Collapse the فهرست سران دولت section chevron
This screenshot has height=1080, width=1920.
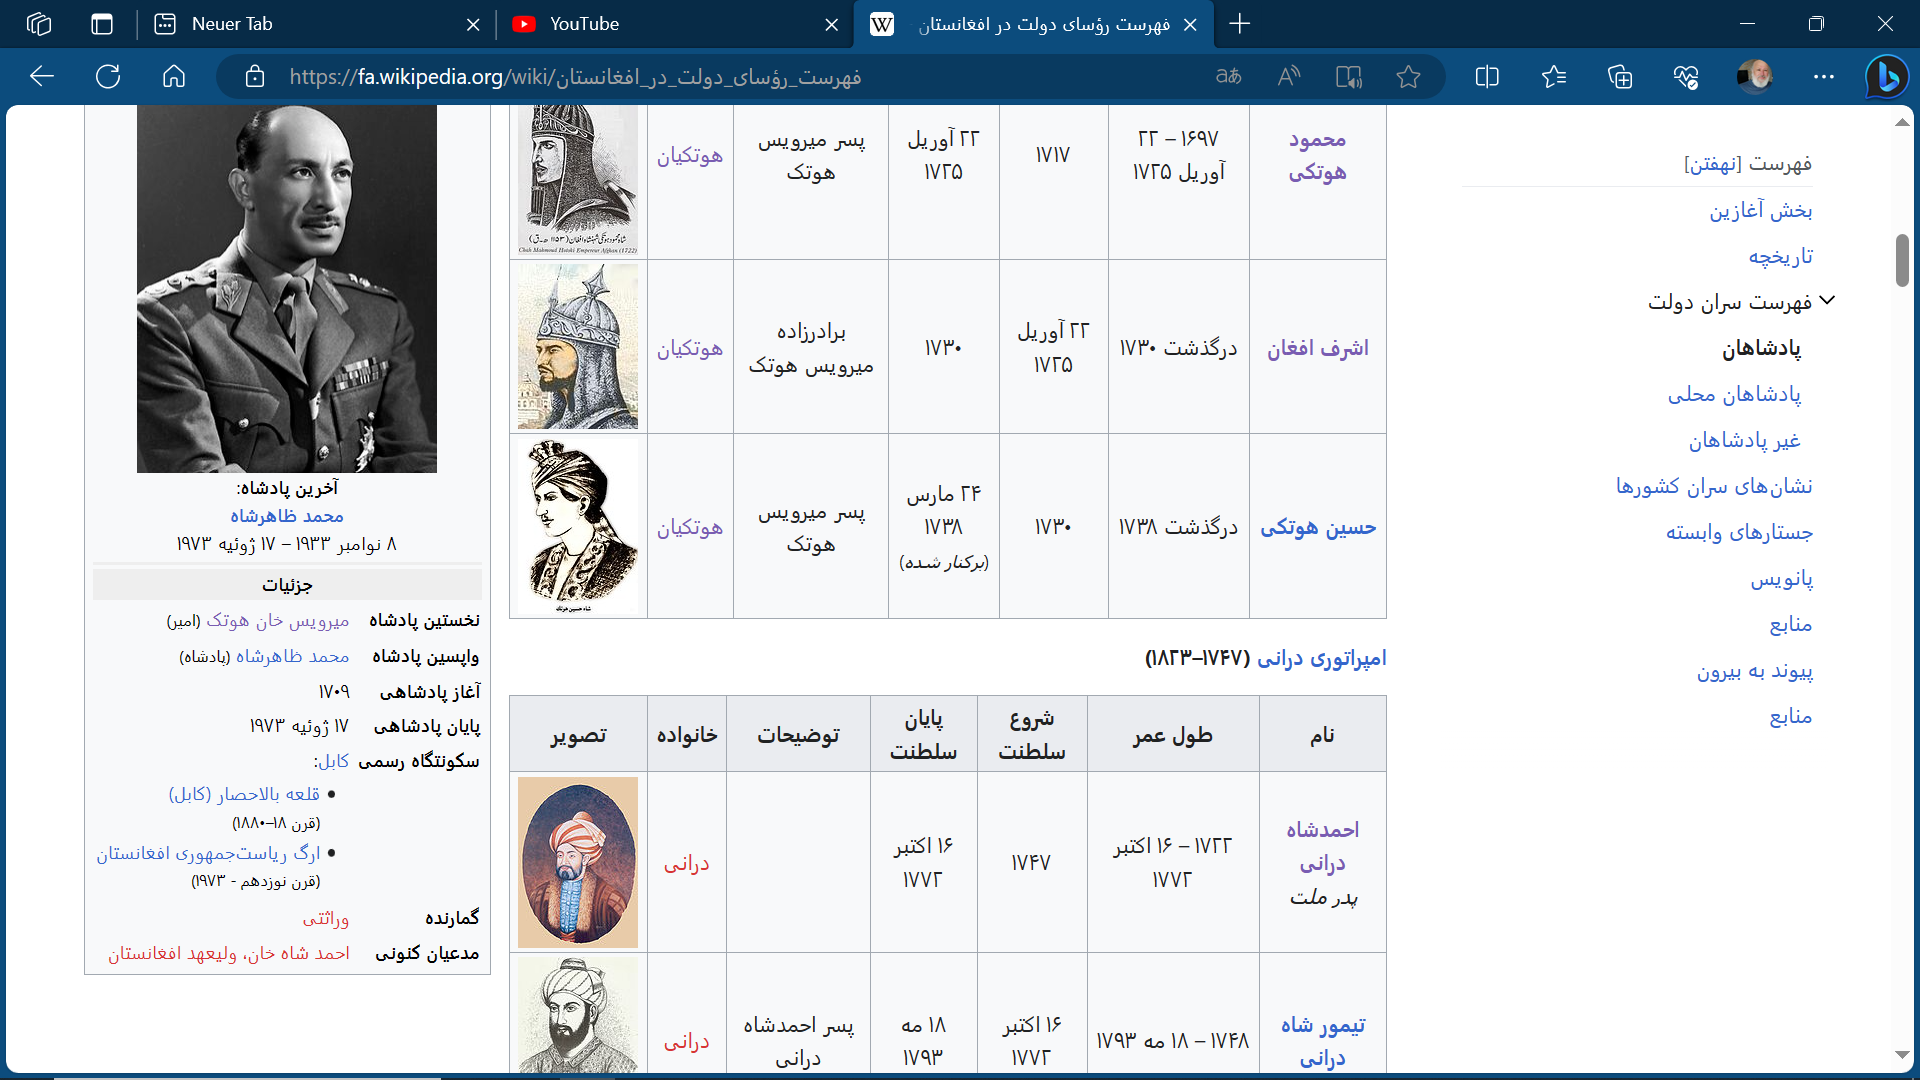[x=1827, y=300]
